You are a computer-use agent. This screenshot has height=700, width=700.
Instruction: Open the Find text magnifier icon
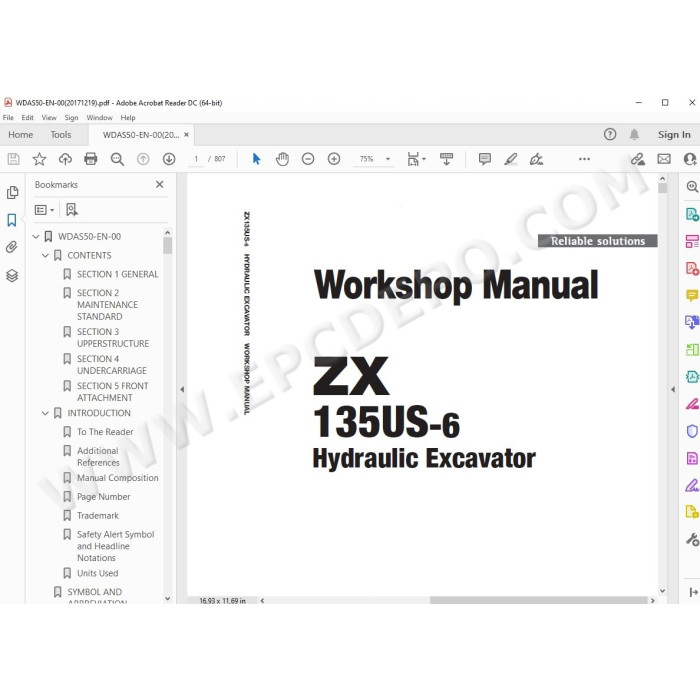(x=117, y=159)
